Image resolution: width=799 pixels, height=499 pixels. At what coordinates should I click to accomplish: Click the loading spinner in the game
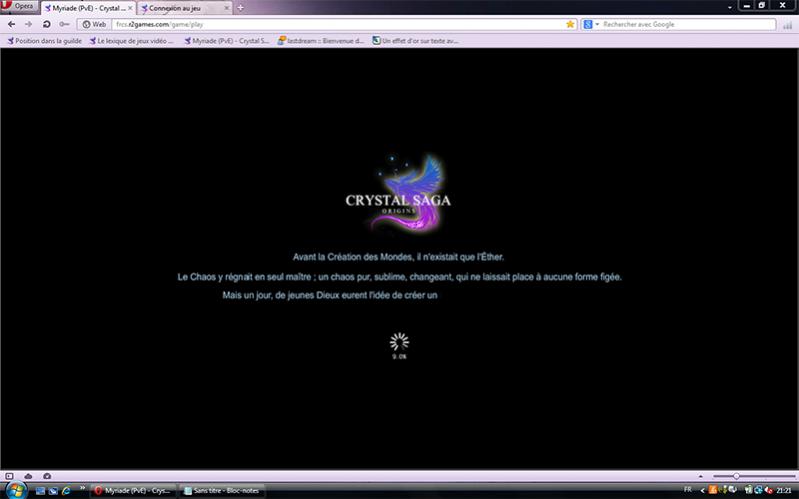[x=399, y=342]
